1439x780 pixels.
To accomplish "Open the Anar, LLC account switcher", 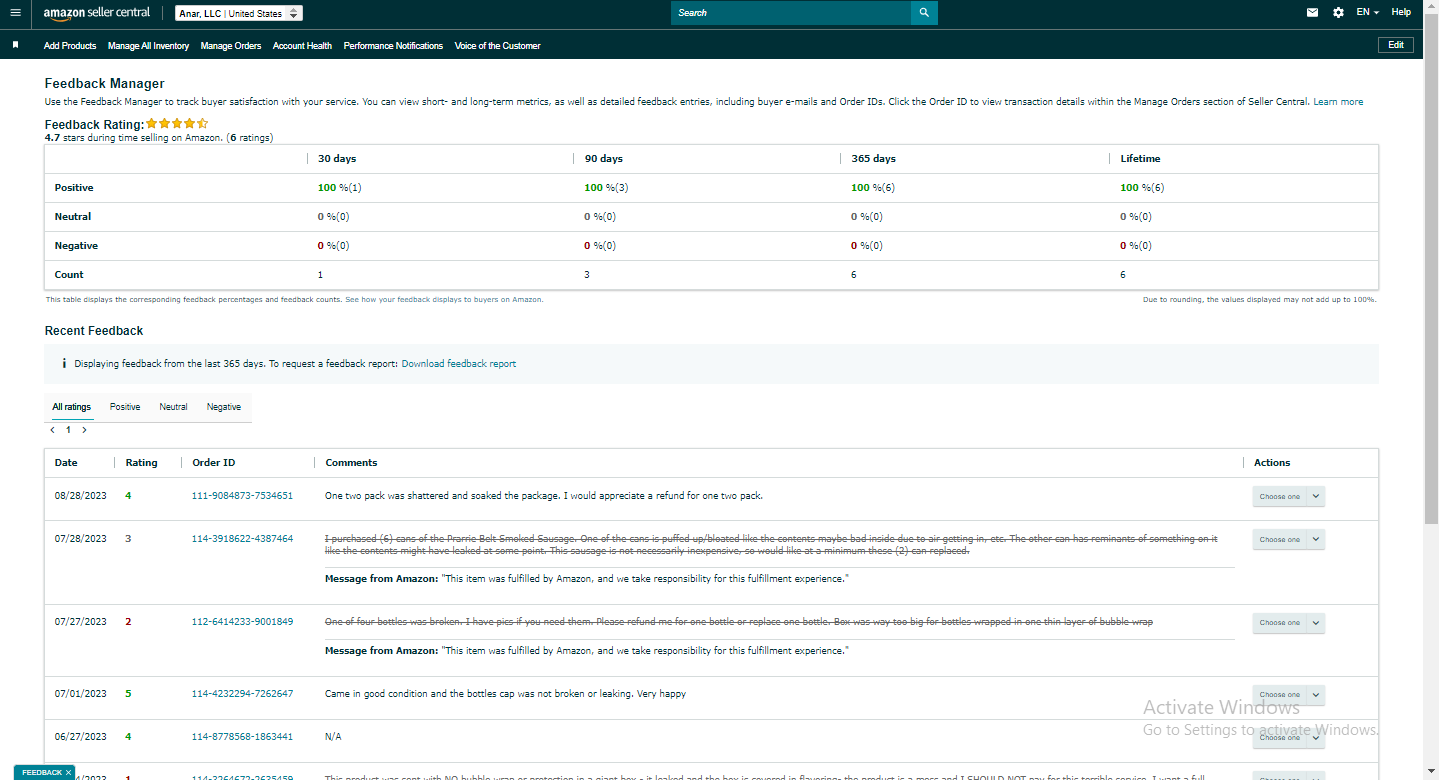I will (x=238, y=13).
